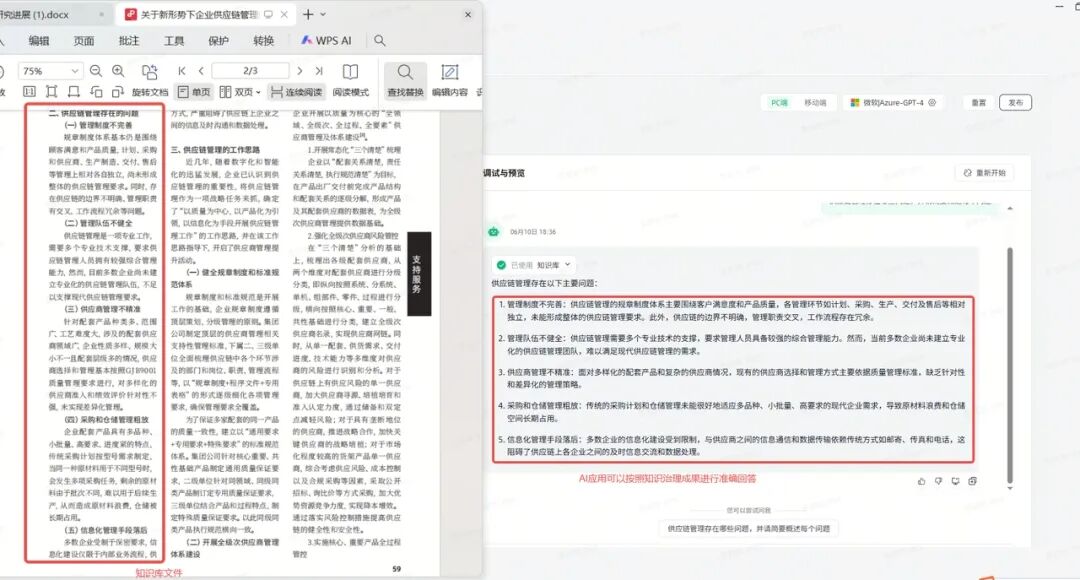
Task: Click the chat panel vertical scrollbar
Action: click(x=1010, y=365)
